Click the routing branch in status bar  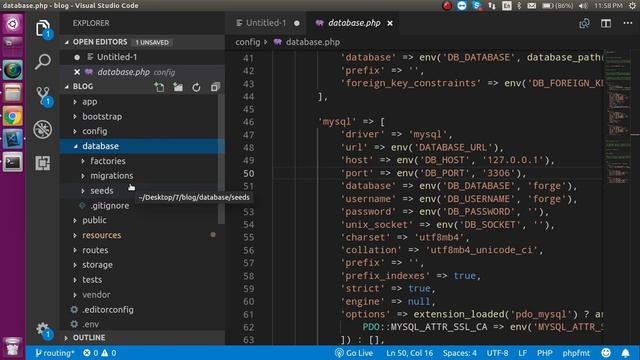pyautogui.click(x=54, y=353)
